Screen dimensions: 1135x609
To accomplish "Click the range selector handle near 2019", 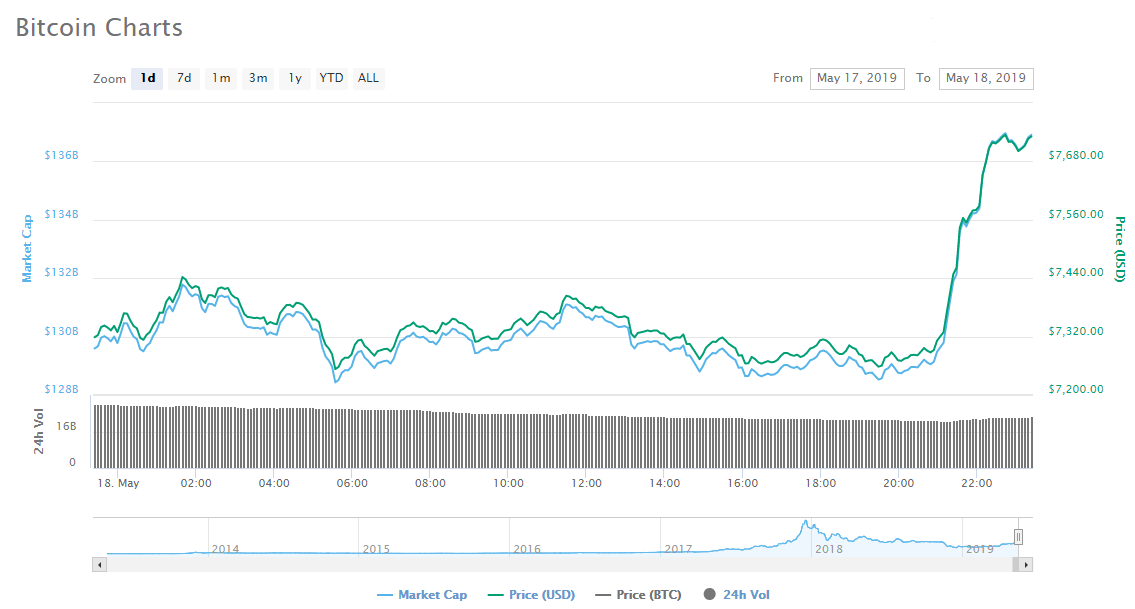I will 1018,537.
